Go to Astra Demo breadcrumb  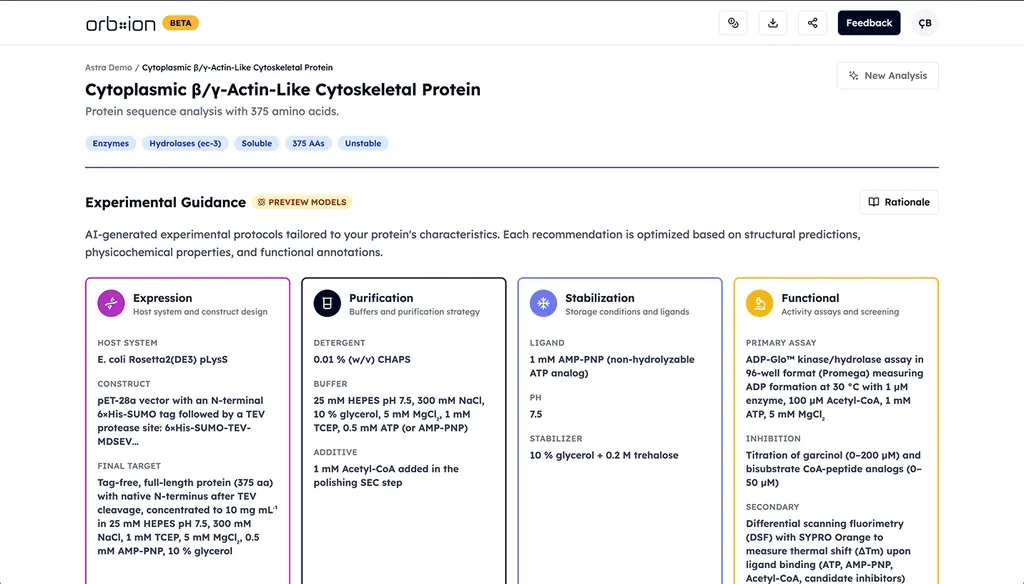click(108, 67)
